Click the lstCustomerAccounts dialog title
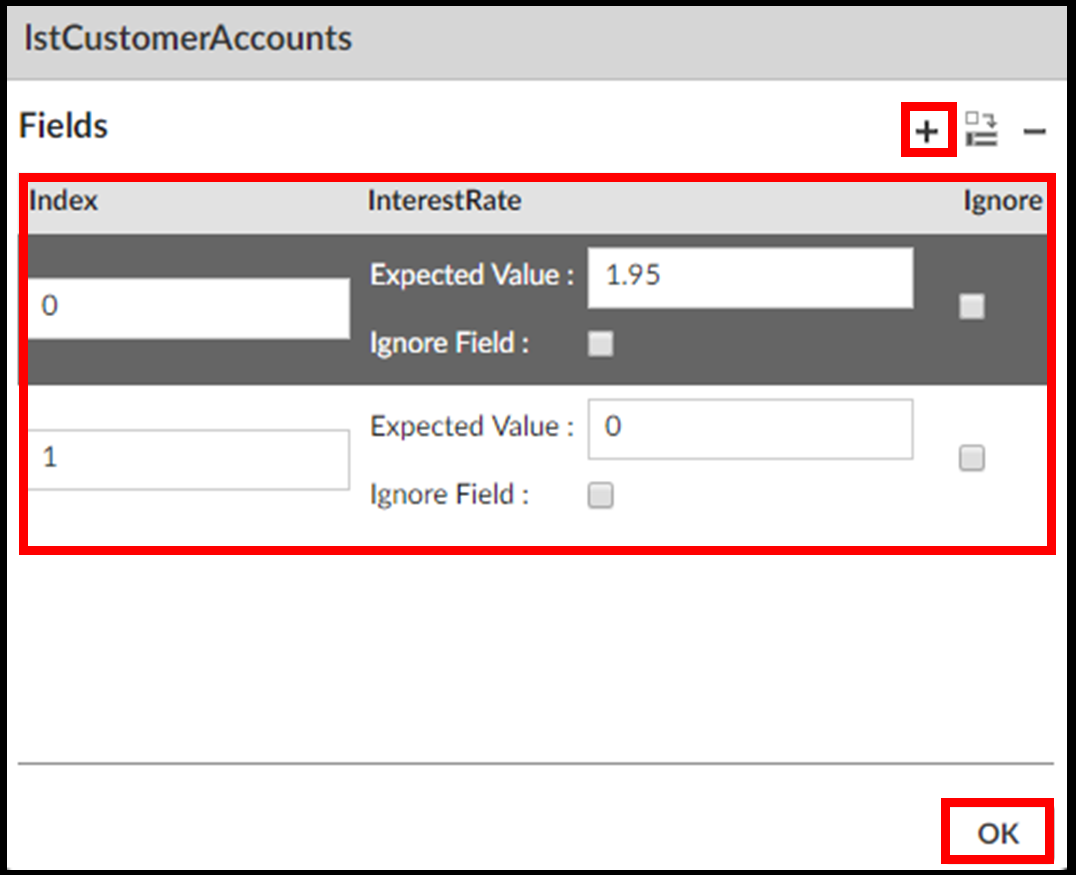Image resolution: width=1076 pixels, height=875 pixels. coord(187,39)
